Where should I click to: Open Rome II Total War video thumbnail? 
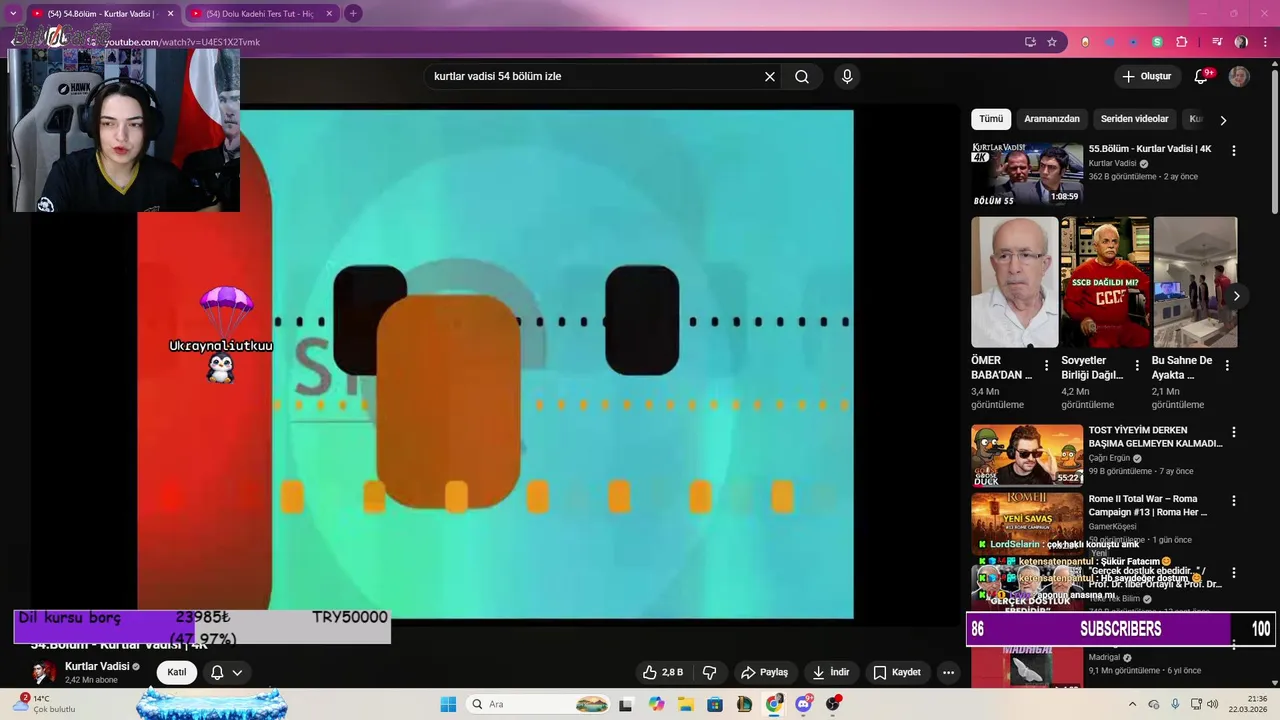click(x=1027, y=523)
